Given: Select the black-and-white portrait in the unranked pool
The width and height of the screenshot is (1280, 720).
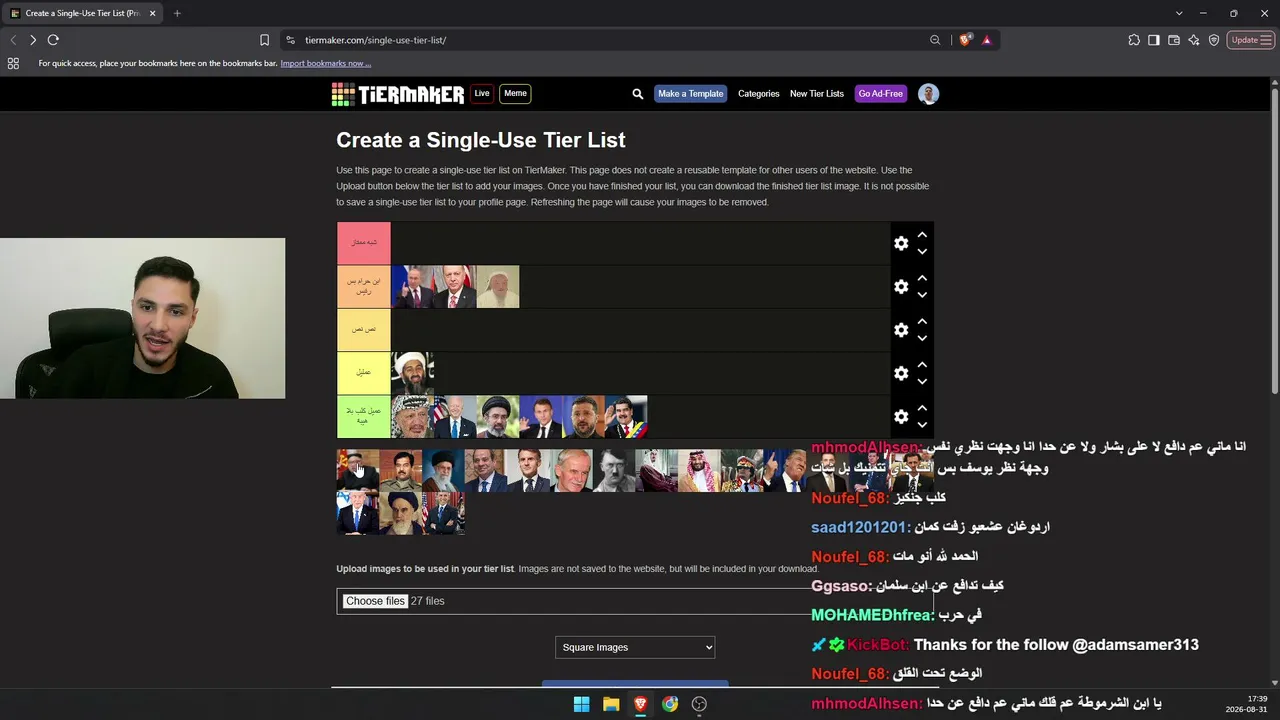Looking at the screenshot, I should coord(614,470).
